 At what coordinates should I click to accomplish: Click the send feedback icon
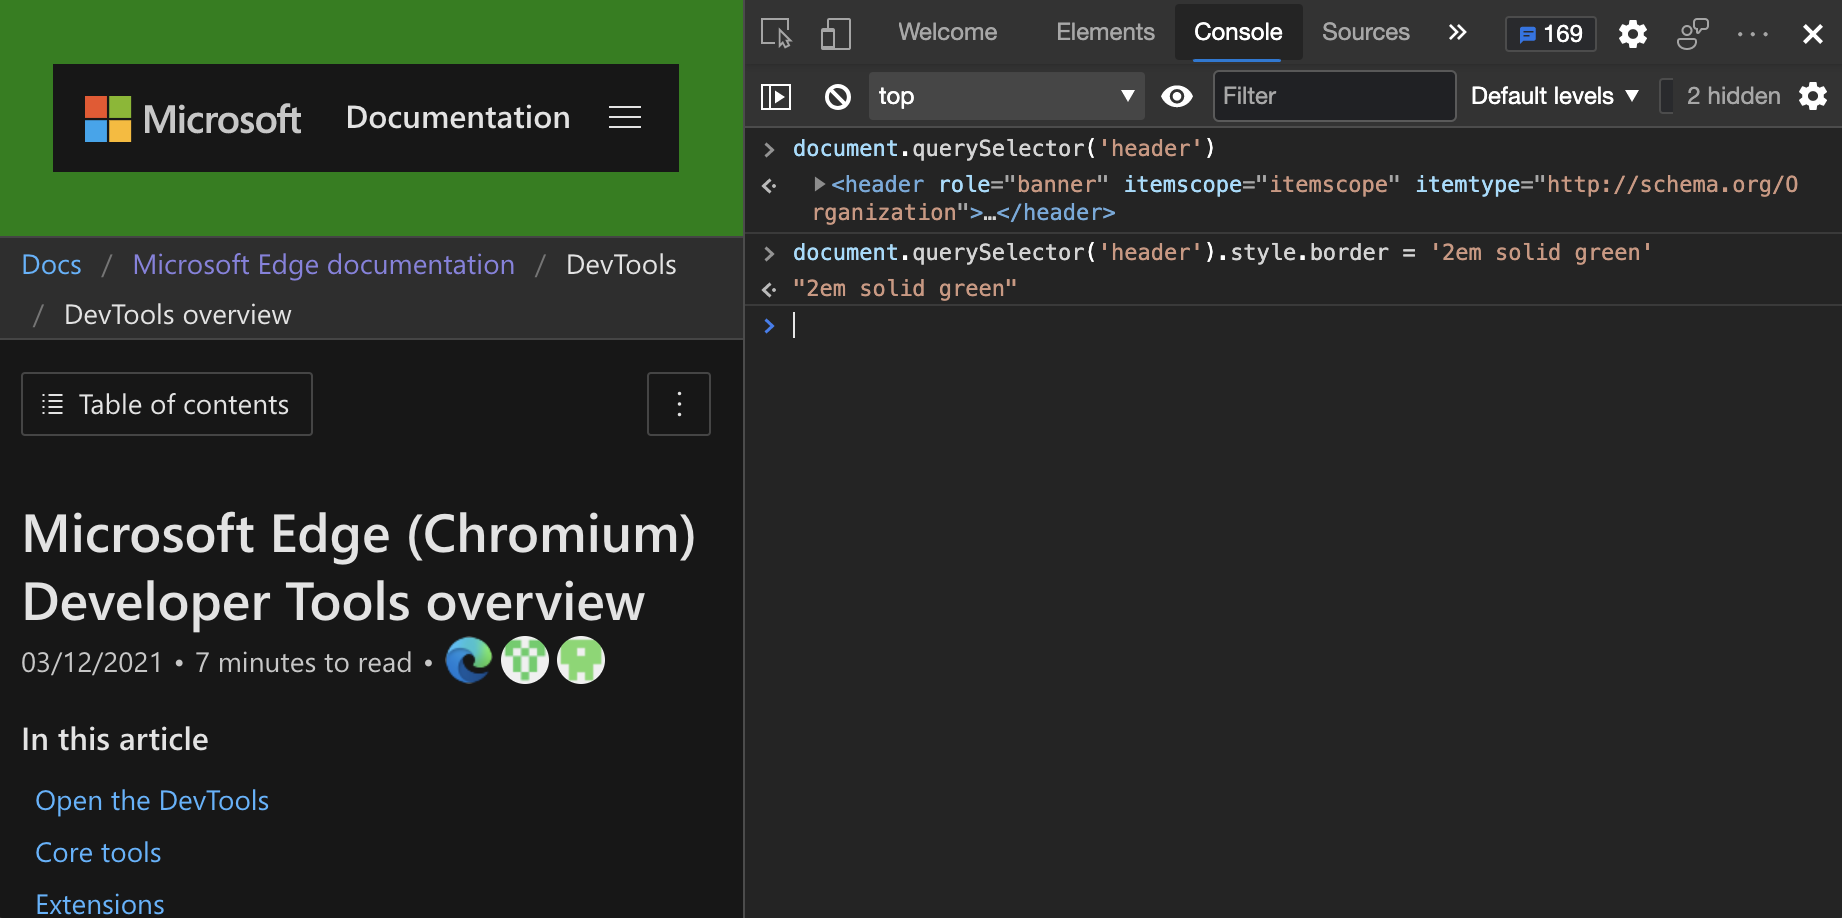click(1693, 34)
